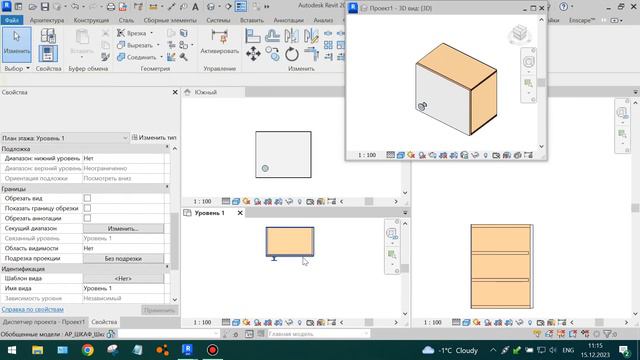Switch to the Конструкция ribbon tab
This screenshot has width=640, height=360.
coord(91,20)
